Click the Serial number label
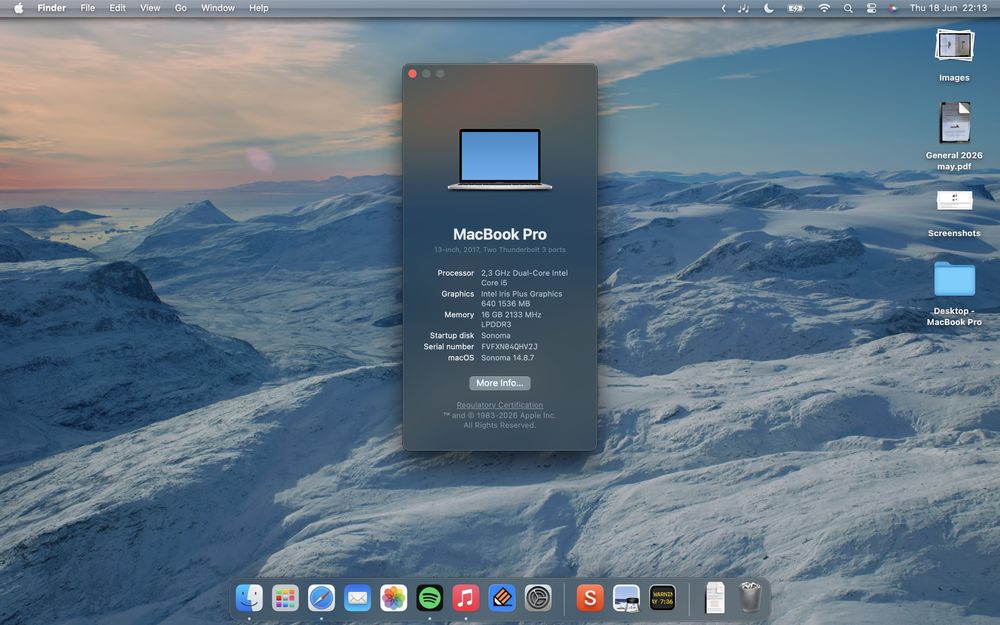Image resolution: width=1000 pixels, height=625 pixels. (449, 347)
